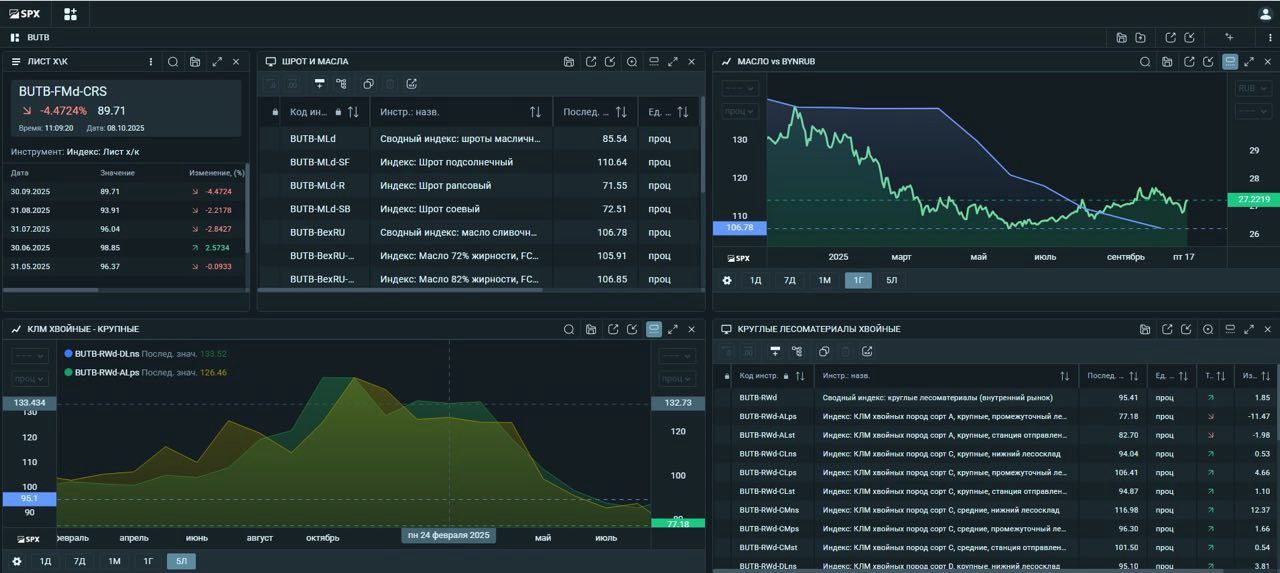Select 5Л range in КЛМ ХВОЙНЫЕ chart
The width and height of the screenshot is (1280, 573).
pyautogui.click(x=181, y=561)
